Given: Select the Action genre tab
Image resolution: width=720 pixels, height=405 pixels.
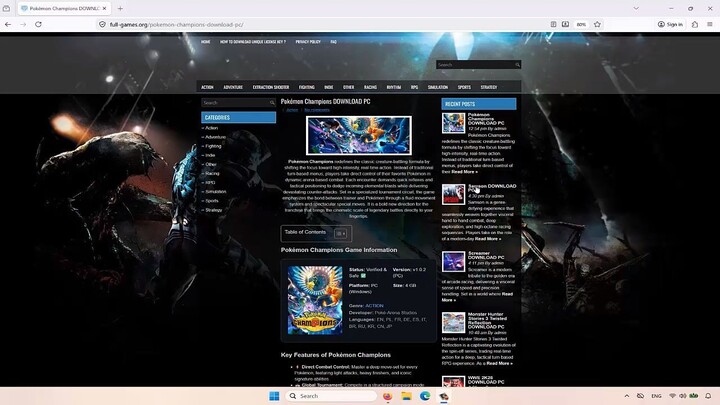Looking at the screenshot, I should (207, 87).
